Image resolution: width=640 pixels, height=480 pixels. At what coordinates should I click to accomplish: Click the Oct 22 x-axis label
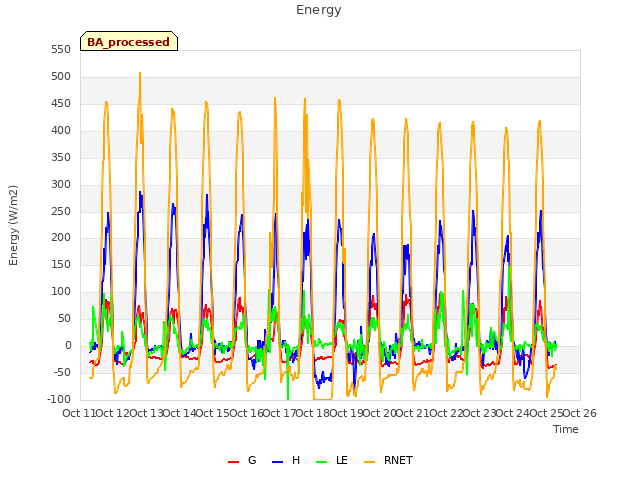coord(447,413)
